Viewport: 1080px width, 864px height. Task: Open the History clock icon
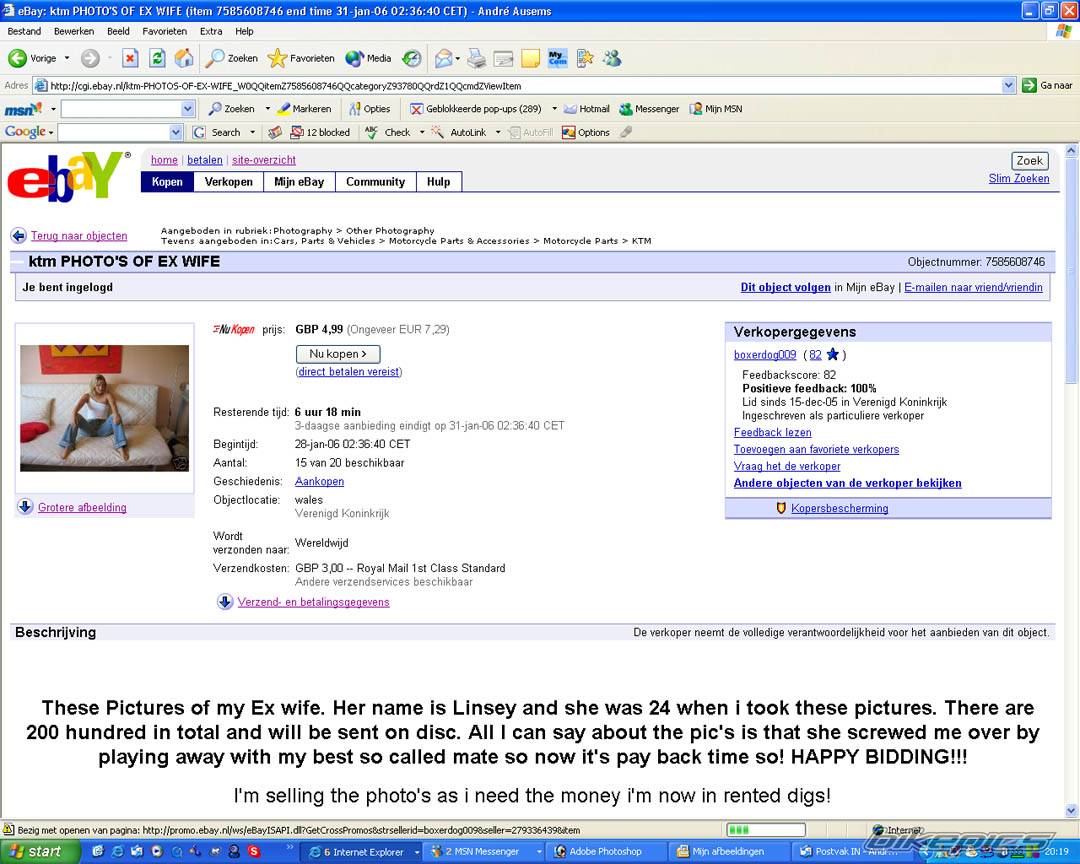tap(412, 59)
